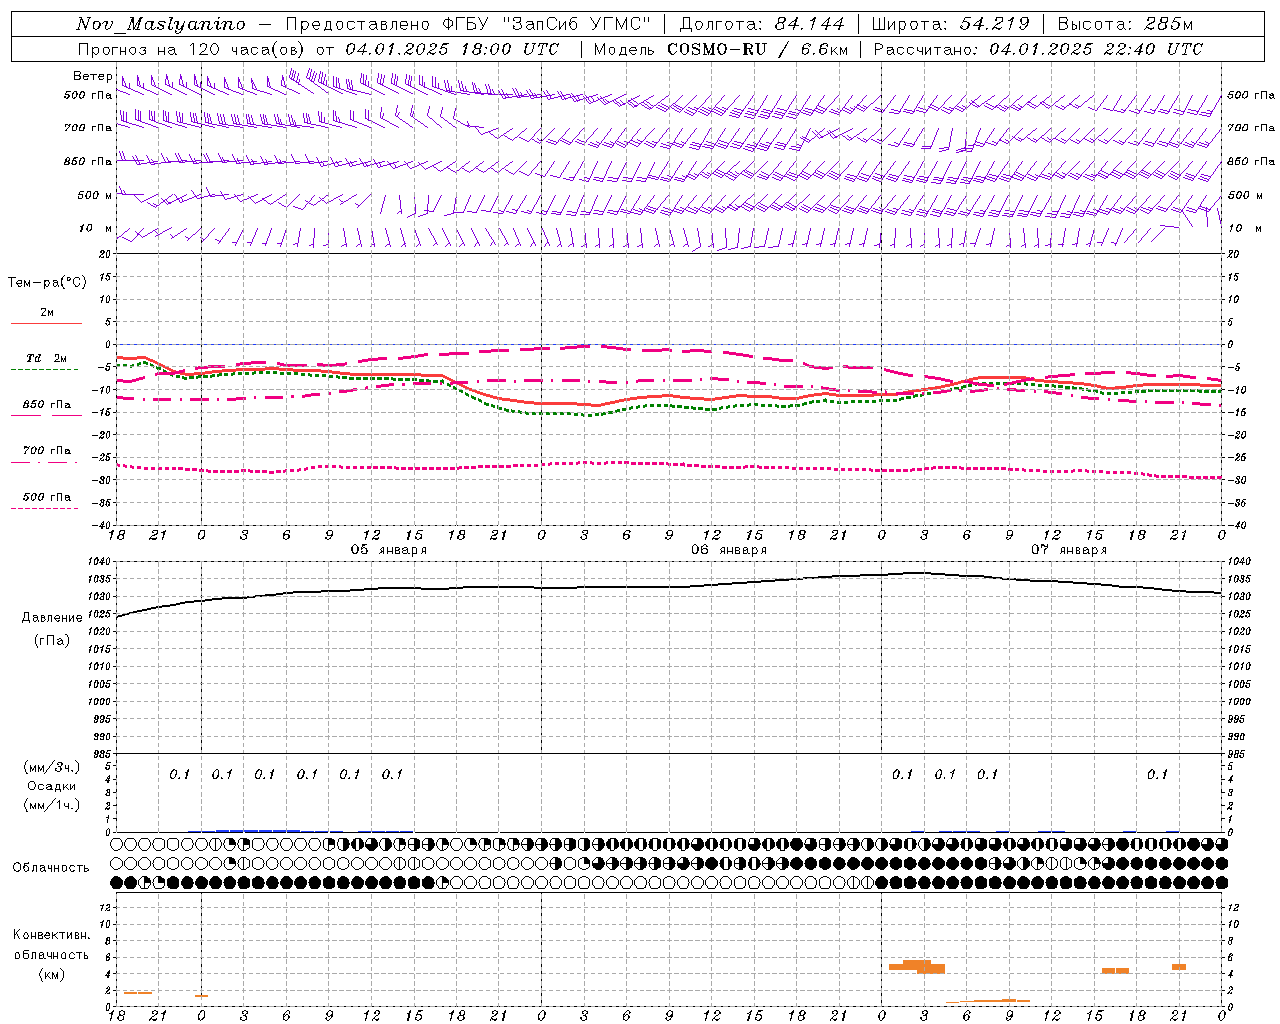Viewport: 1280px width, 1024px height.
Task: Click the blue precipitation bar on 05 января
Action: click(258, 830)
